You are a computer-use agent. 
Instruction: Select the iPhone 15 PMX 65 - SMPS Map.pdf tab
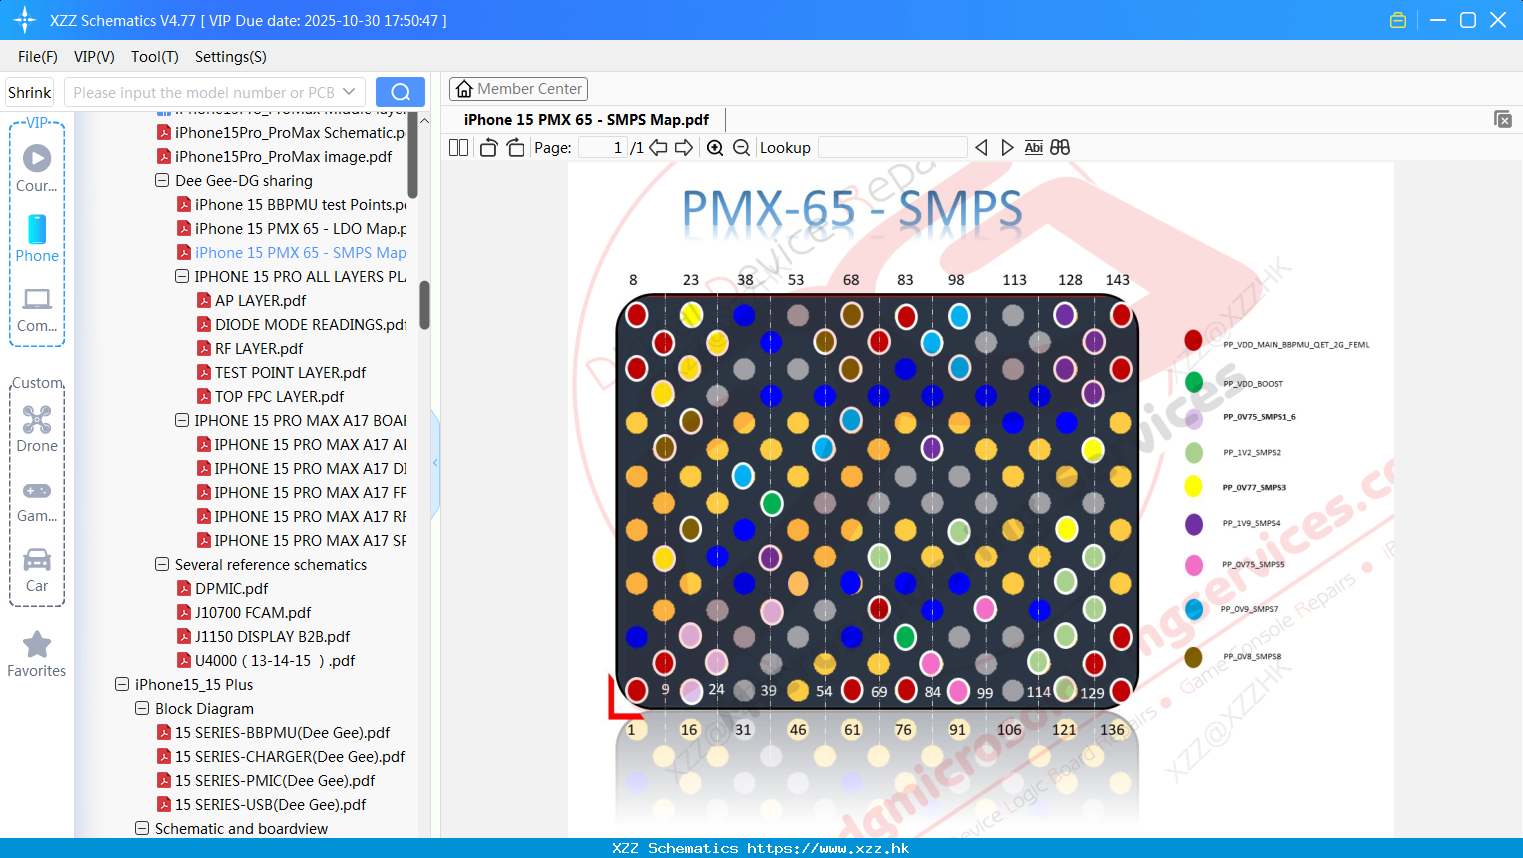click(586, 119)
